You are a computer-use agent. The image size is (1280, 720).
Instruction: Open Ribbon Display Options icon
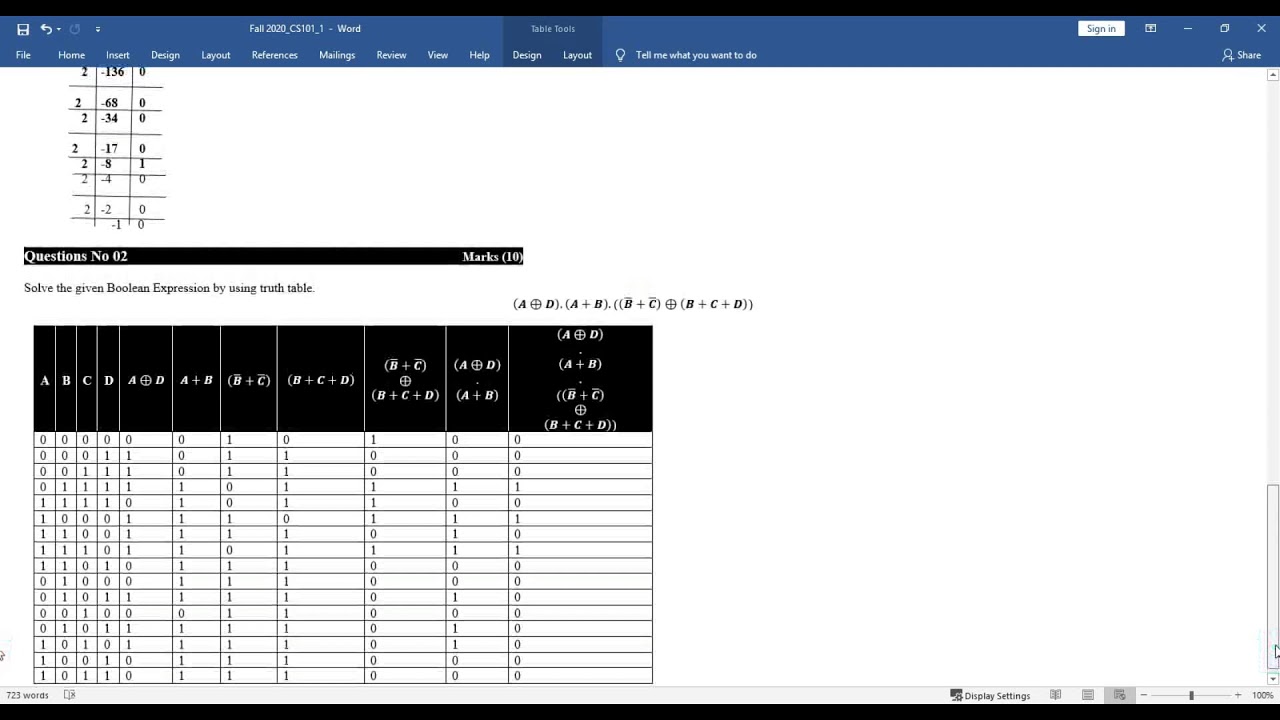click(x=1151, y=29)
